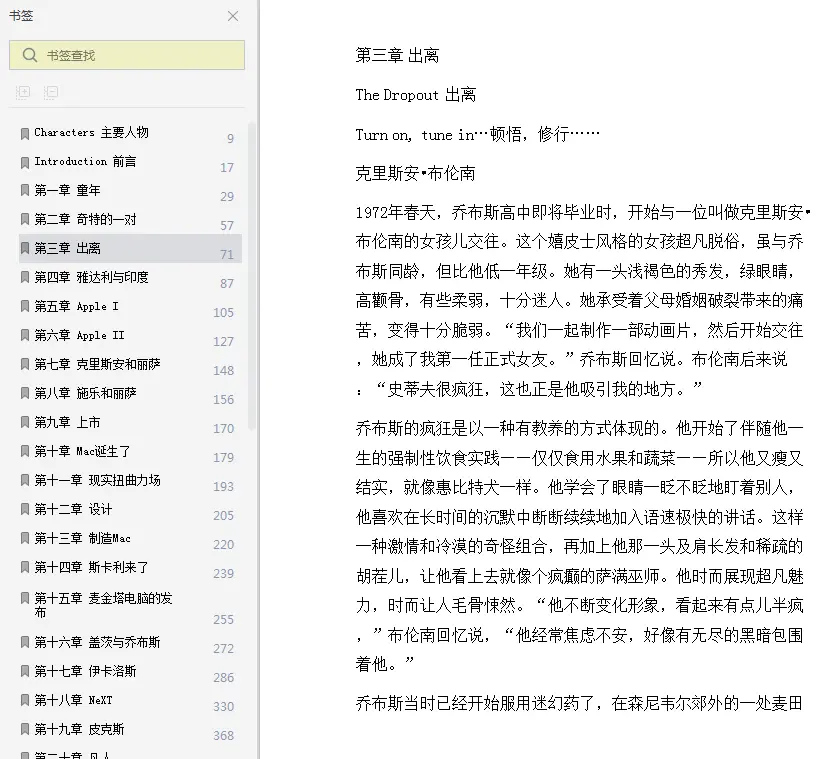Click bookmark icon beside 第四章 雅达利与印度

25,277
